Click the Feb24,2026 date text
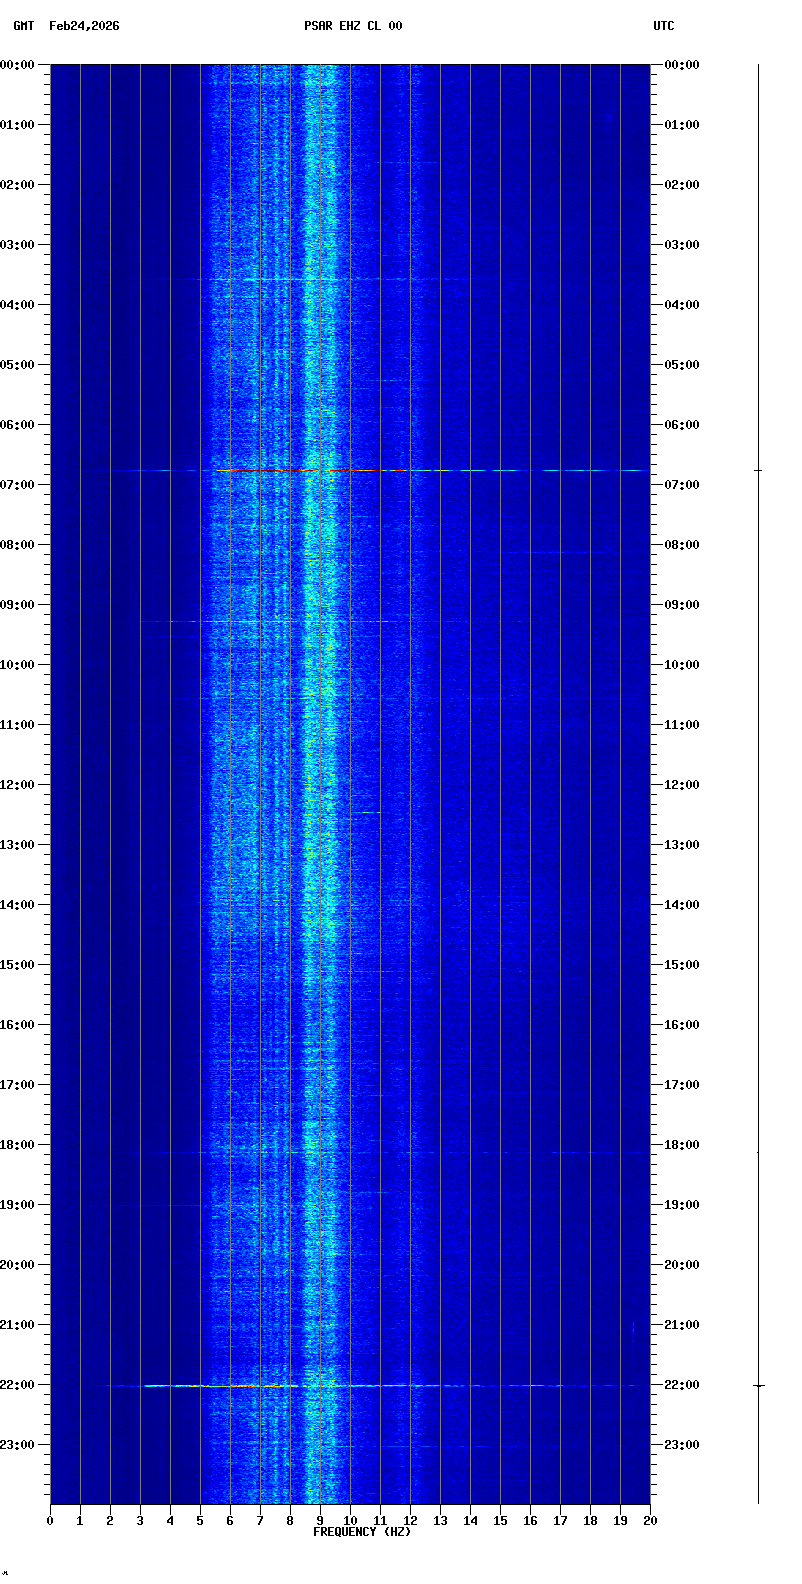This screenshot has width=802, height=1584. [x=84, y=26]
